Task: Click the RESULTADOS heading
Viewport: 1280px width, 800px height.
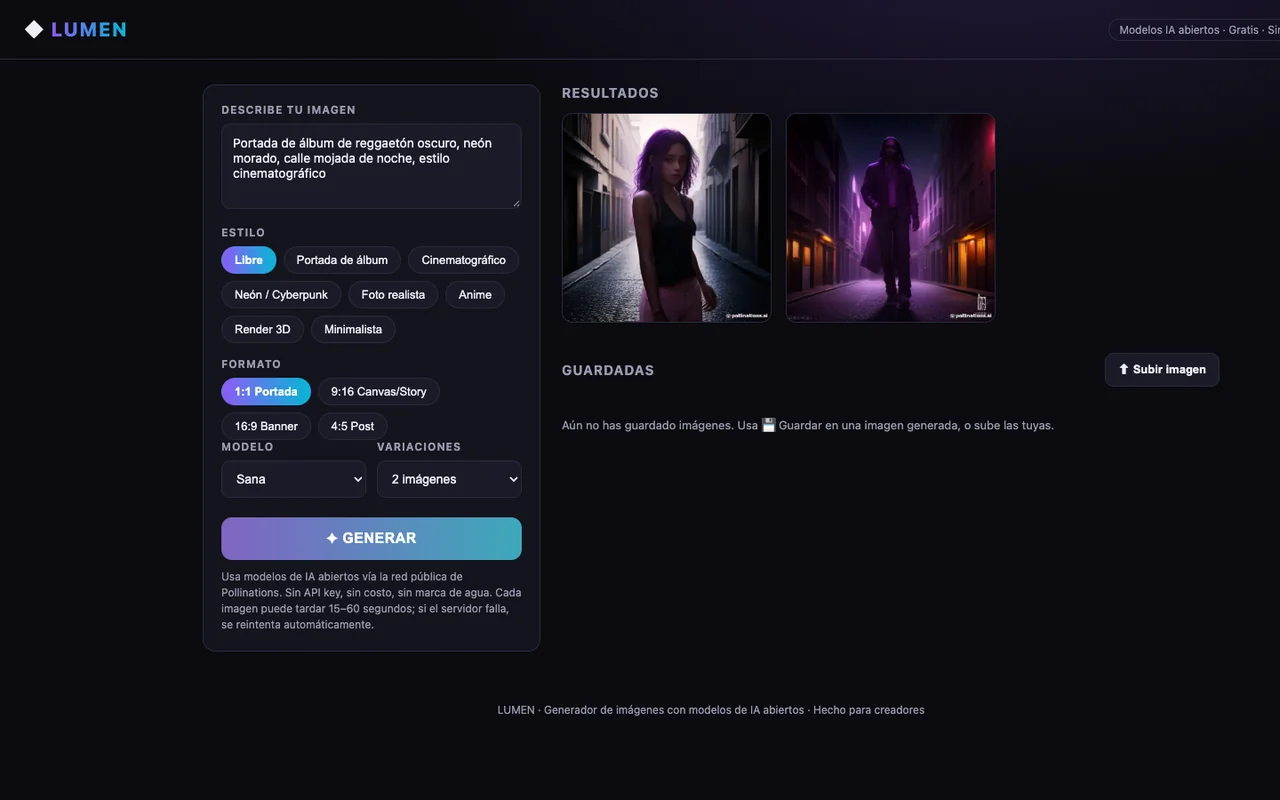Action: [610, 93]
